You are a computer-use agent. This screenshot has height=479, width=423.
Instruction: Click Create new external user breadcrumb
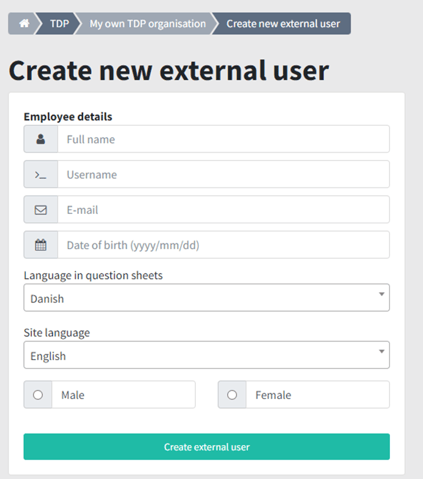(283, 24)
